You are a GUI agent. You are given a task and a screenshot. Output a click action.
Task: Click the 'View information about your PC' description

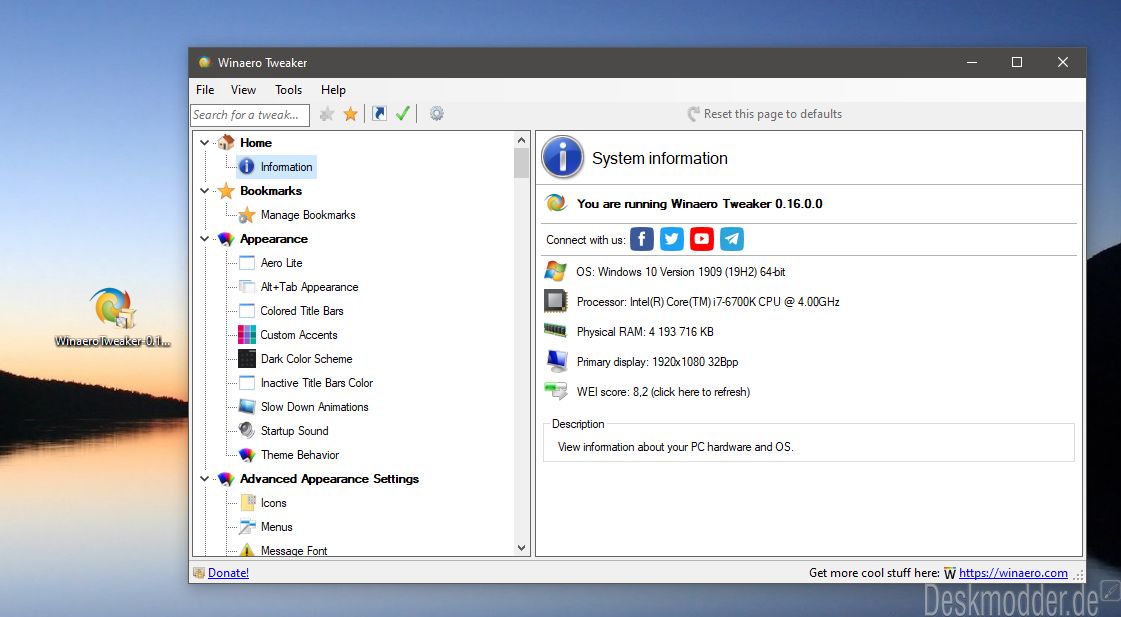676,447
